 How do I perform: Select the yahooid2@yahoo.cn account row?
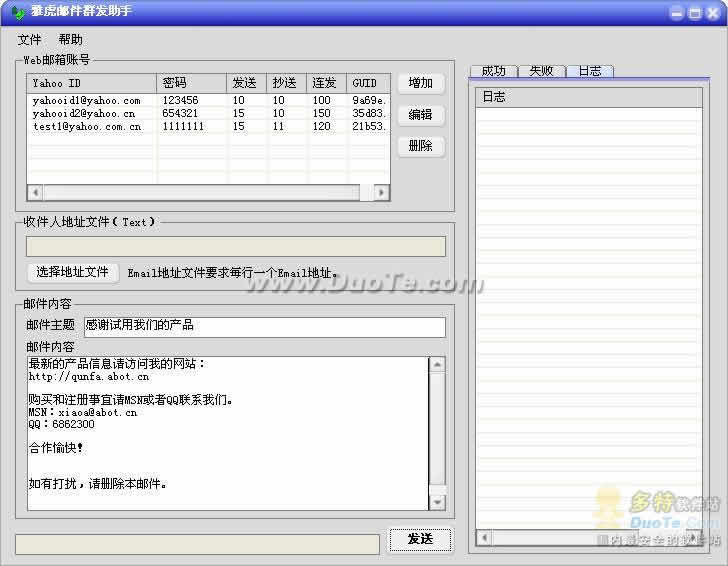click(x=208, y=113)
